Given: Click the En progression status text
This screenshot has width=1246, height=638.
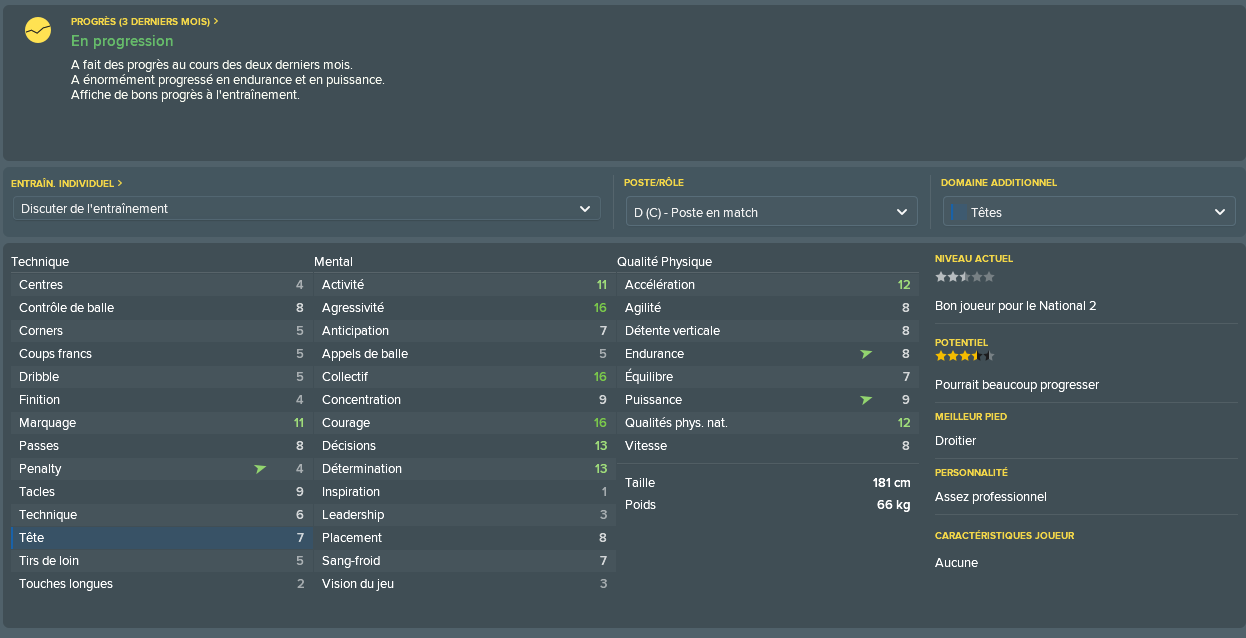Looking at the screenshot, I should pos(122,41).
